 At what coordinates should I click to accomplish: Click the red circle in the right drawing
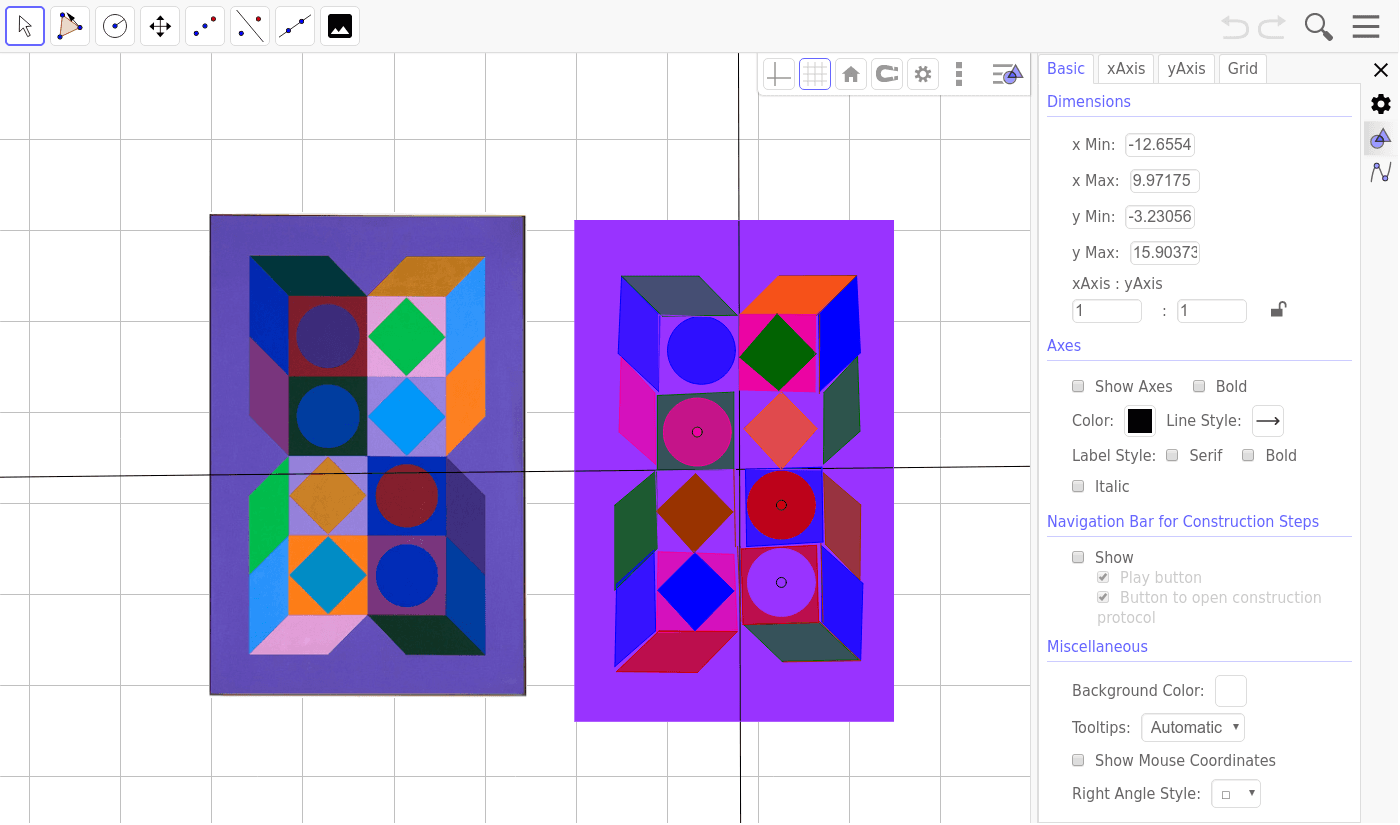(x=781, y=505)
